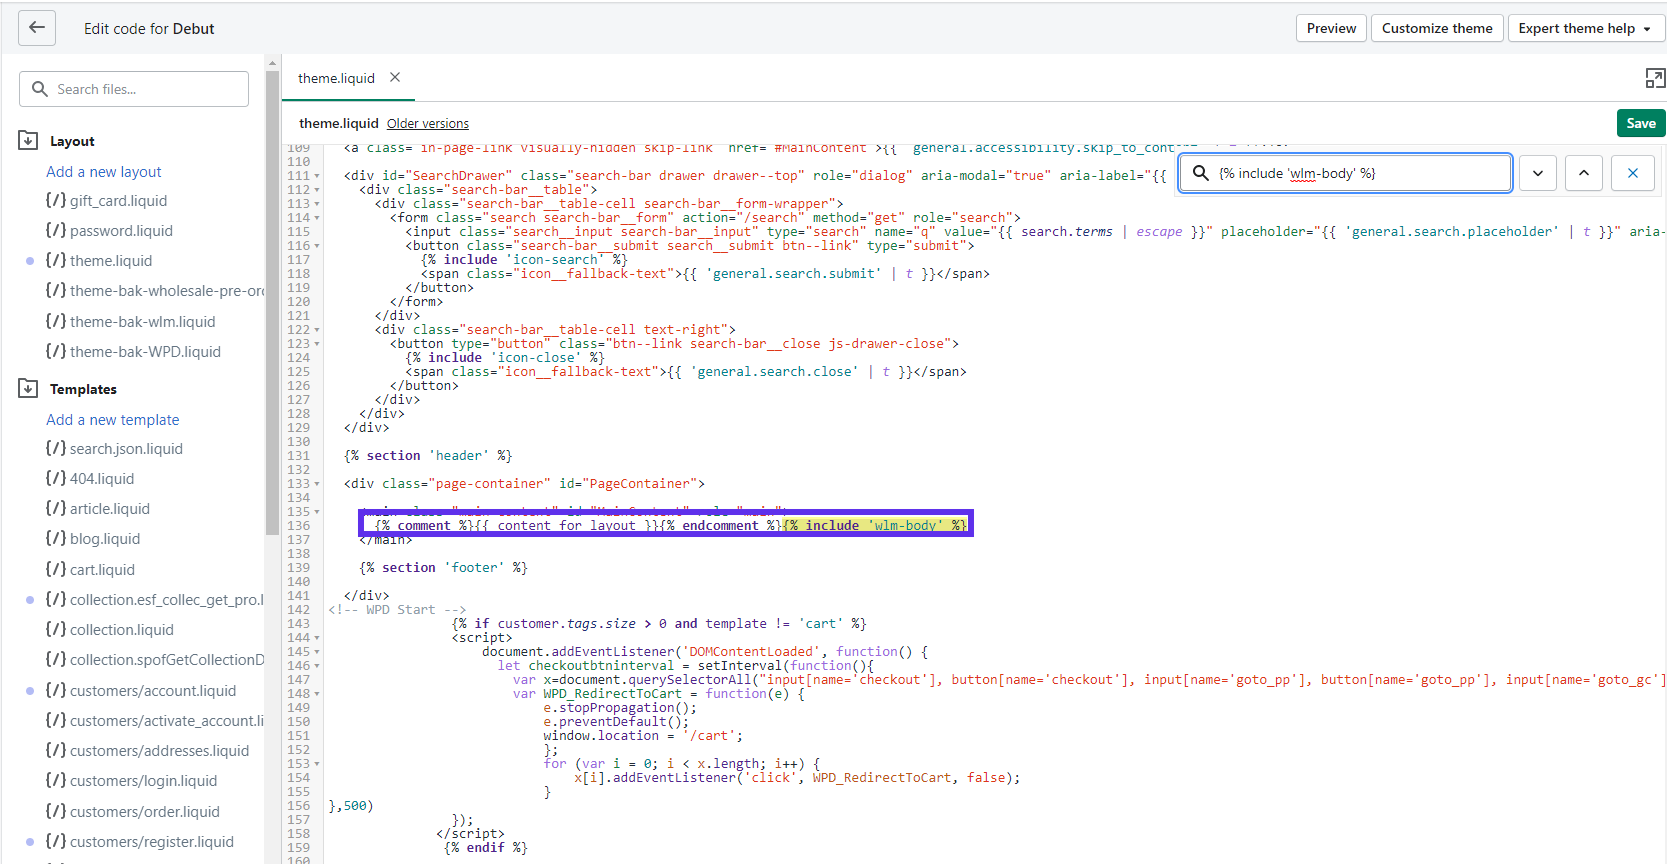1667x864 pixels.
Task: Open theme.liquid in the sidebar
Action: [111, 261]
